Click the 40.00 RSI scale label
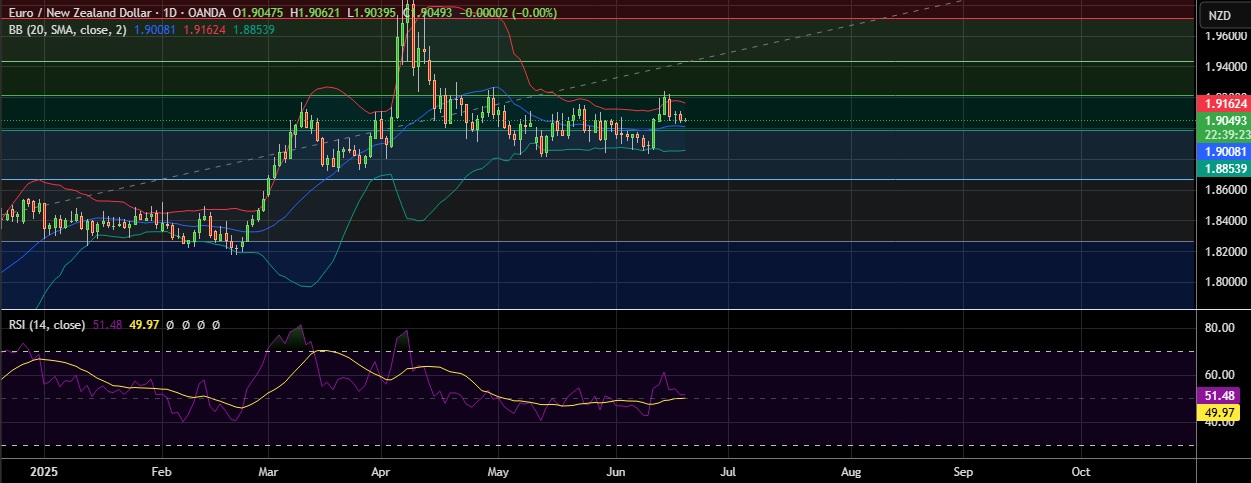This screenshot has width=1251, height=483. point(1220,423)
